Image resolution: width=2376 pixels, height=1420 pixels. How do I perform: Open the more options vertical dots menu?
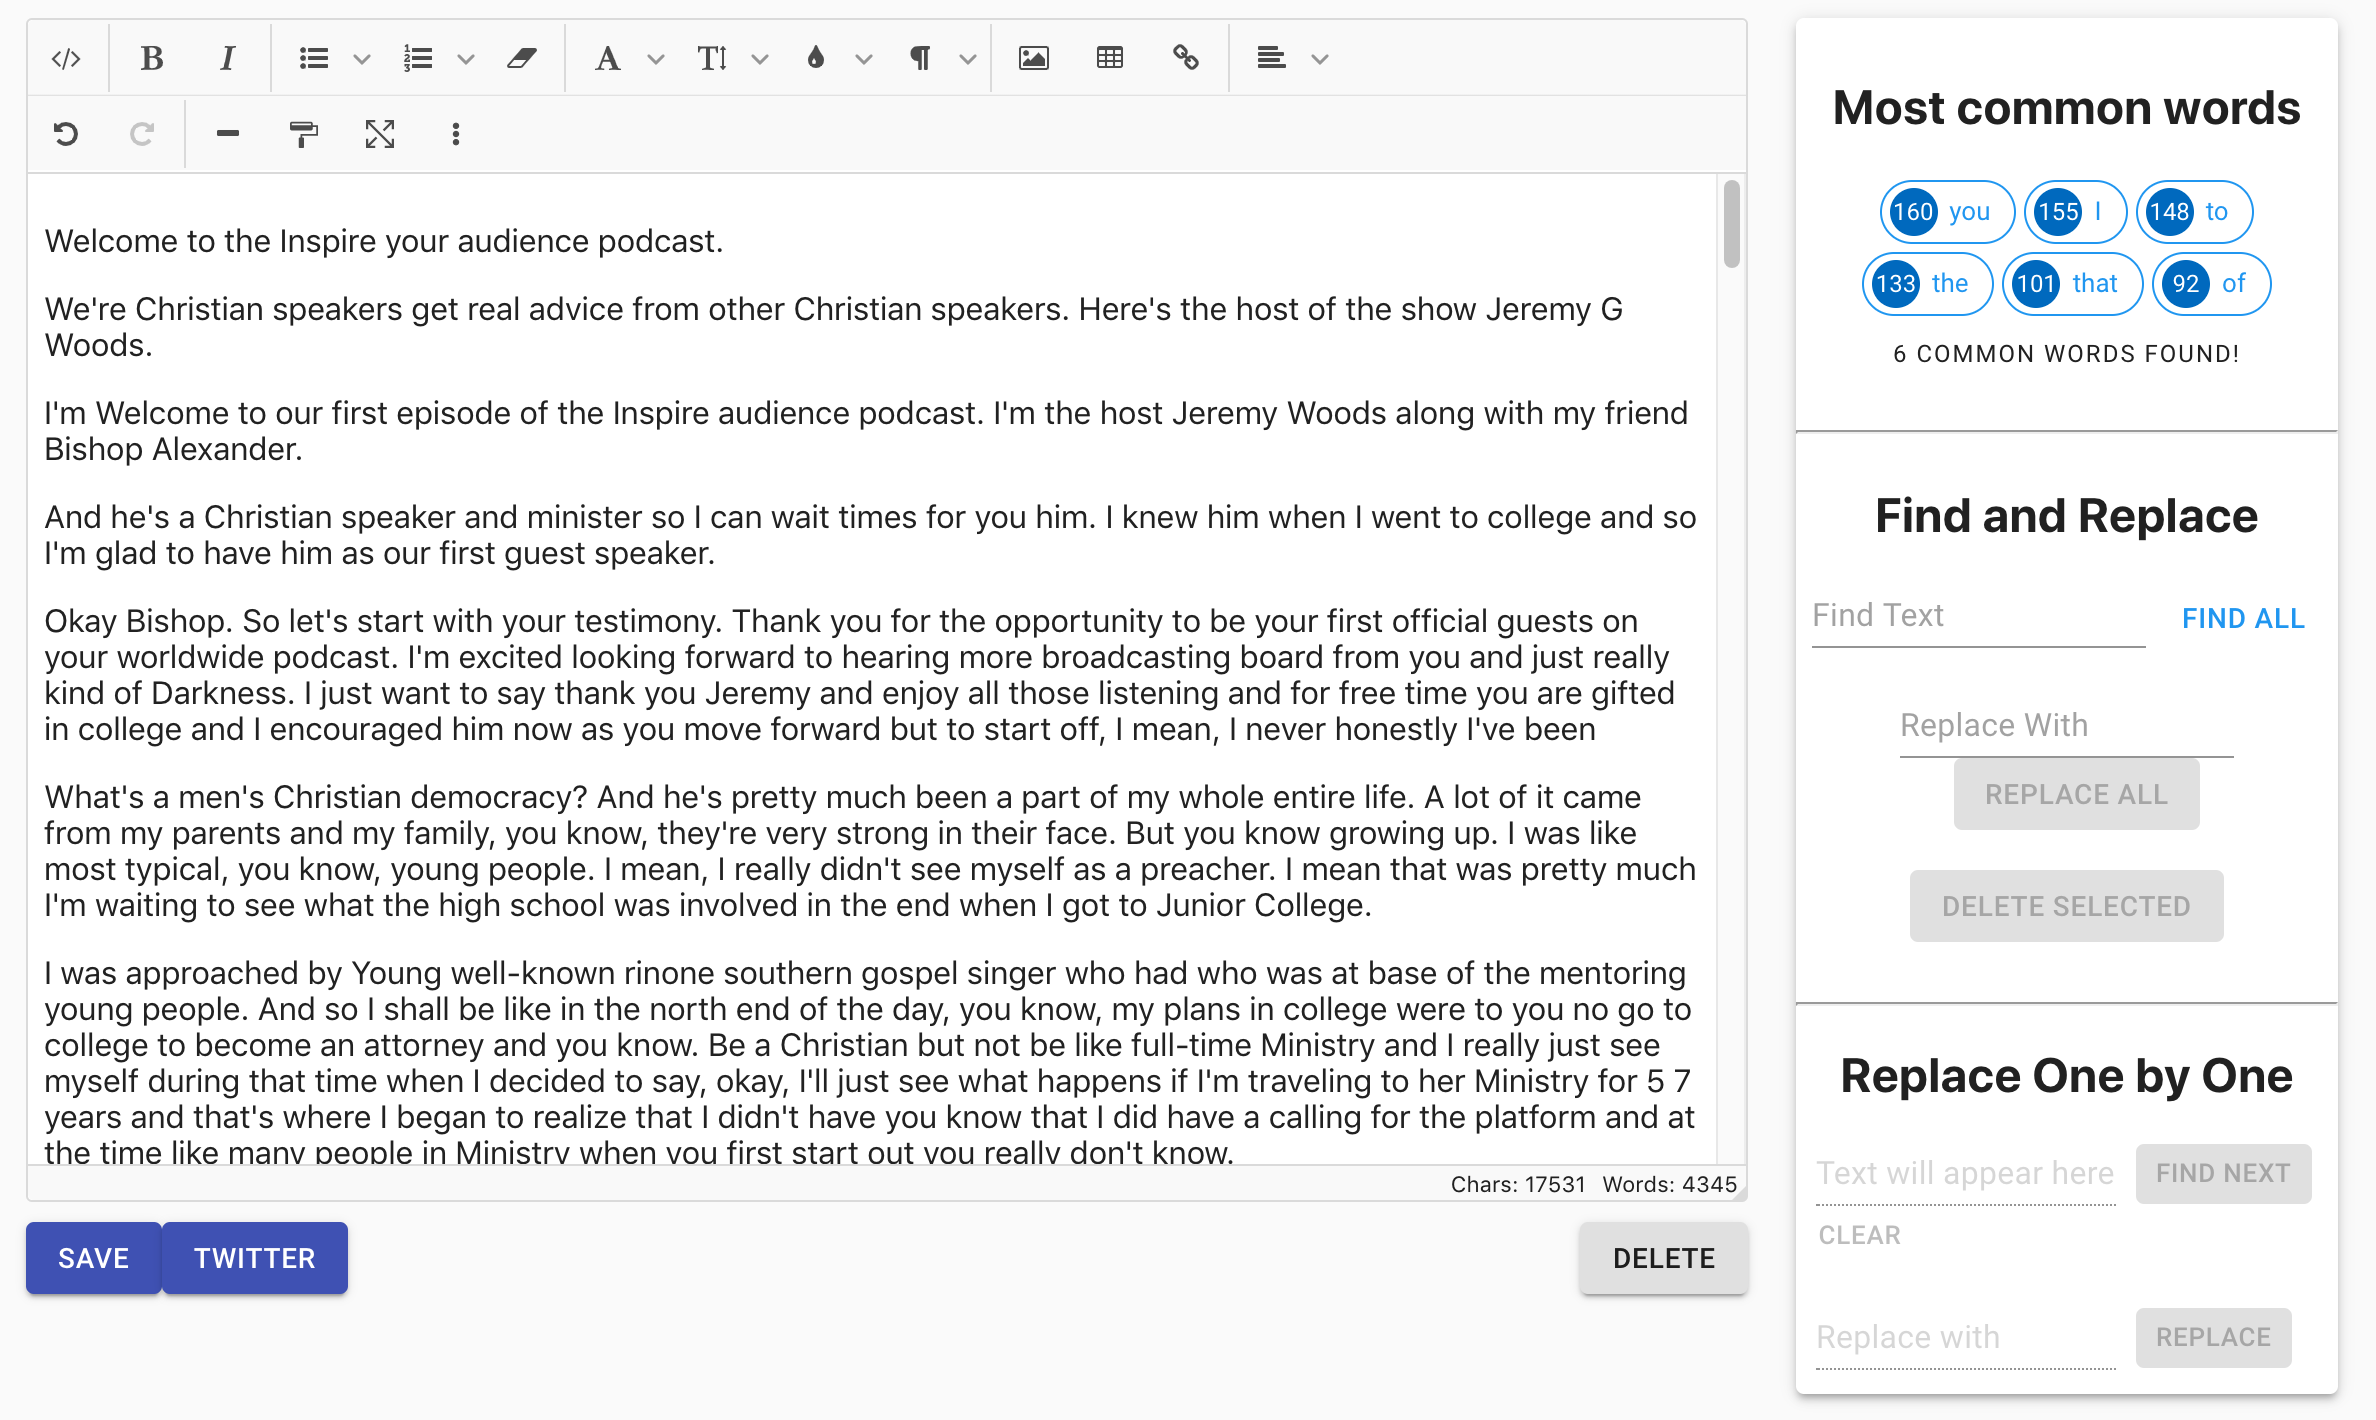(x=455, y=134)
